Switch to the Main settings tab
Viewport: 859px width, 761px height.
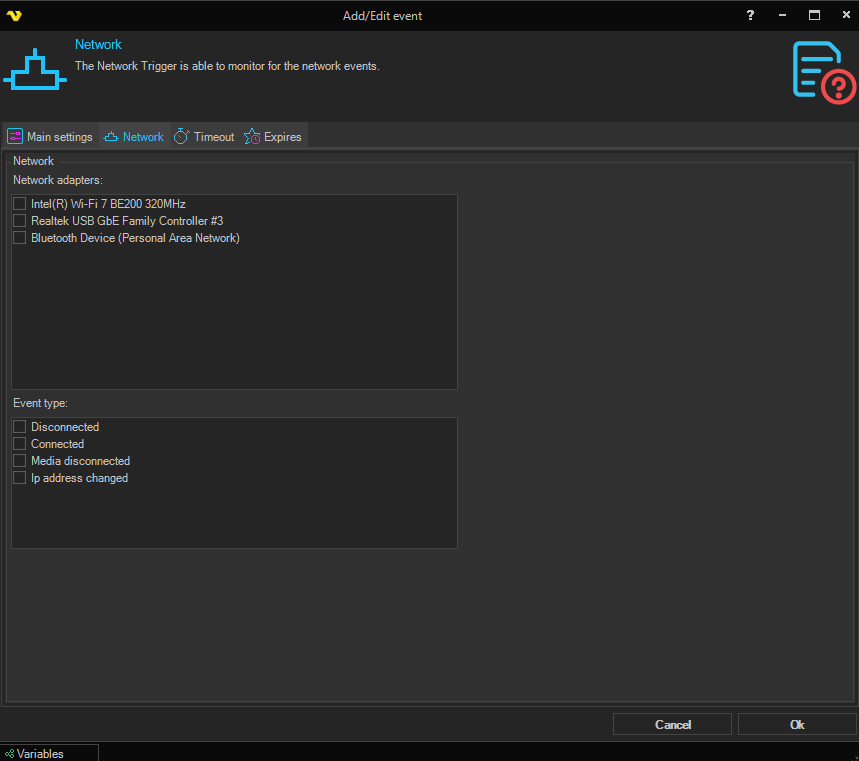click(x=59, y=137)
